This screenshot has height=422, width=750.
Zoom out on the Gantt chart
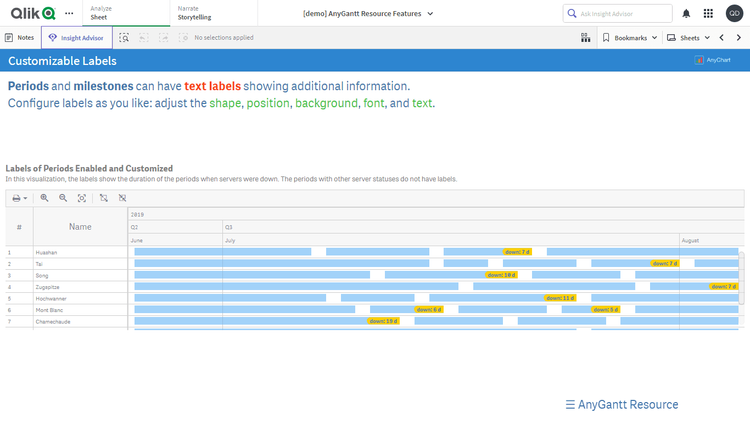[63, 198]
